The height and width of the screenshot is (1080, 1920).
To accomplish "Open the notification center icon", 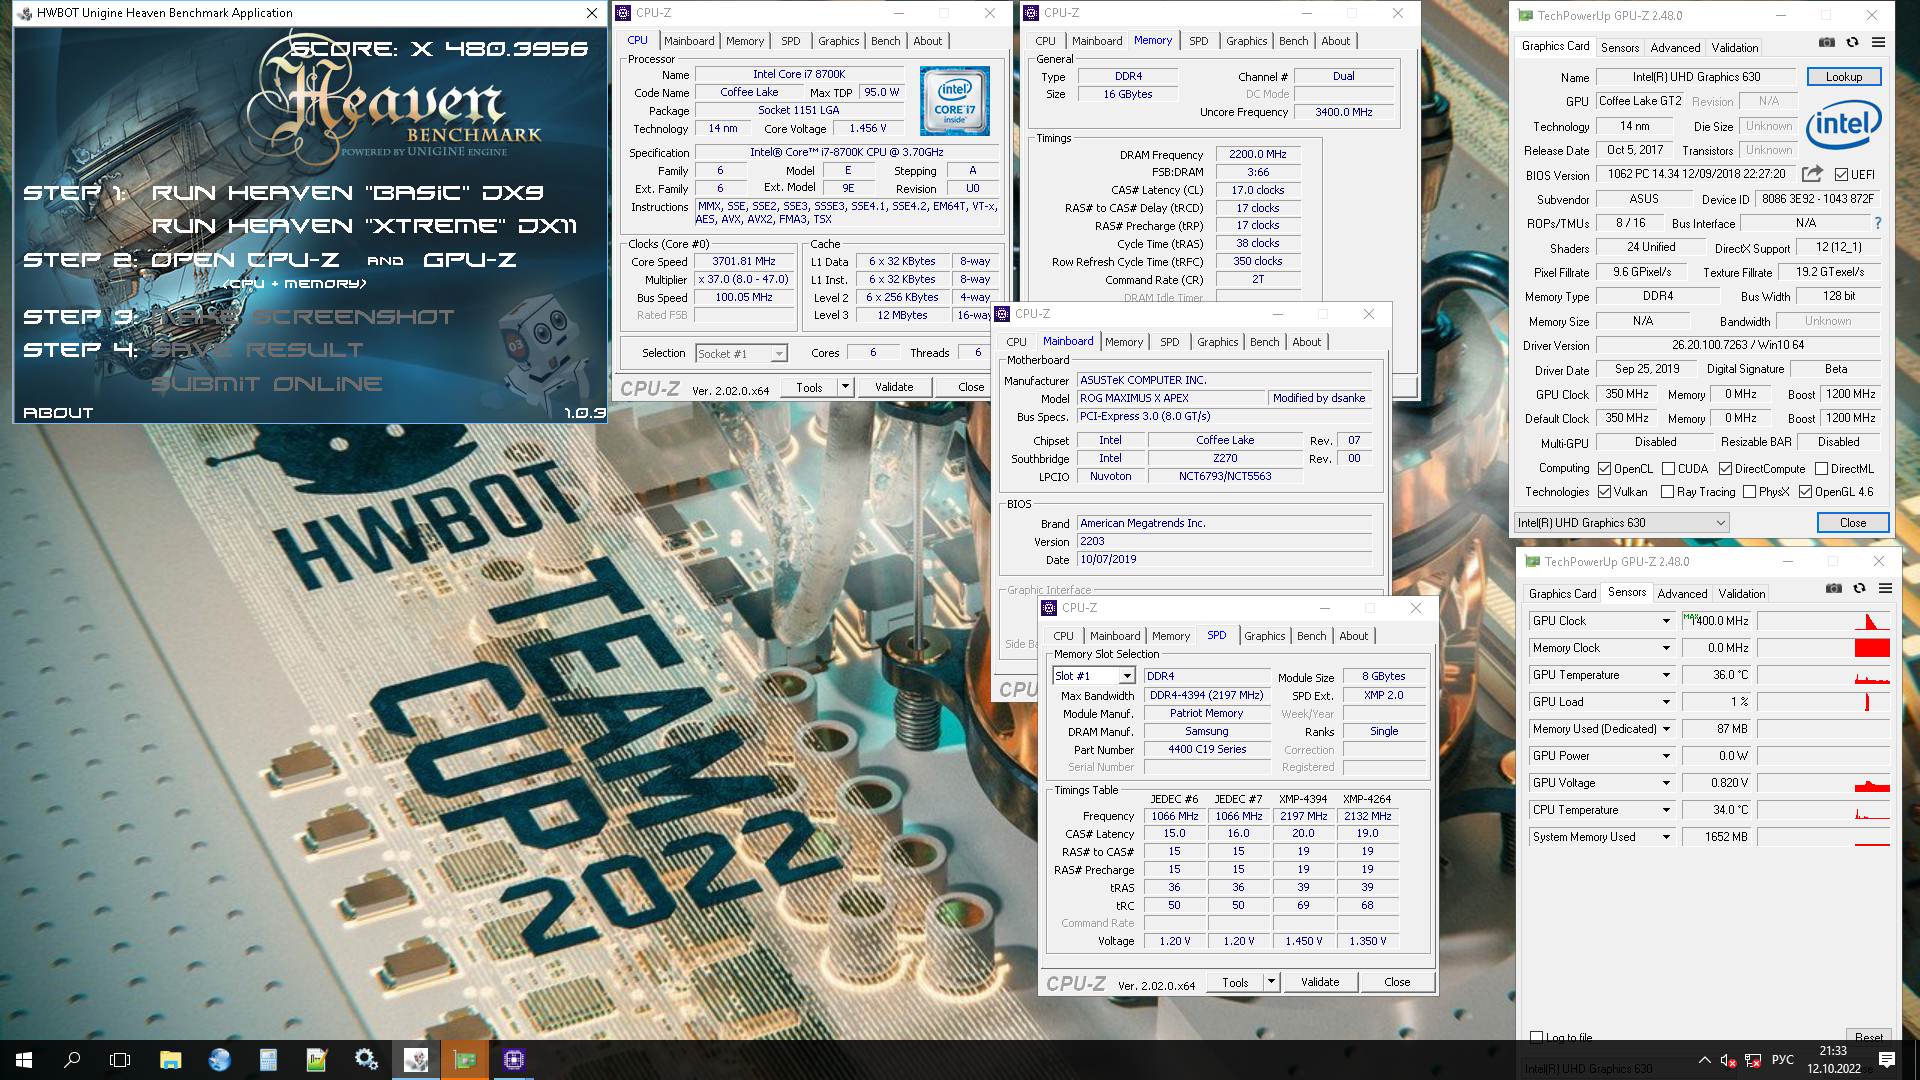I will coord(1886,1060).
